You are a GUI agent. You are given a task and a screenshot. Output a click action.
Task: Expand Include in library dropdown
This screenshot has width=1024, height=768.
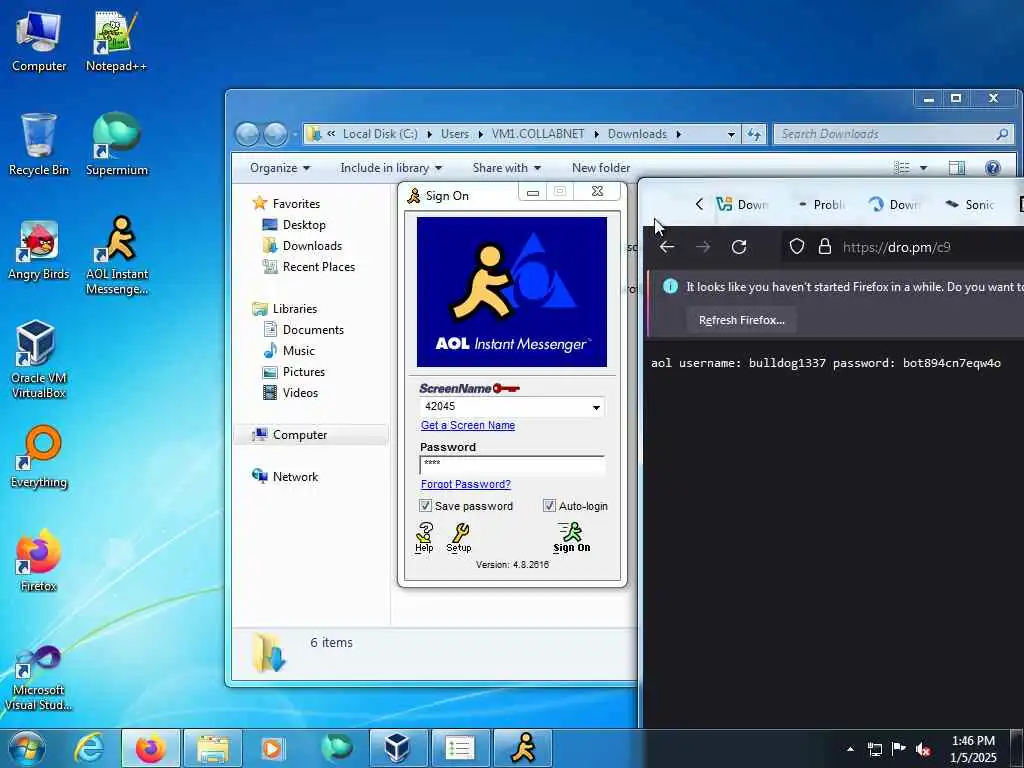[x=391, y=168]
